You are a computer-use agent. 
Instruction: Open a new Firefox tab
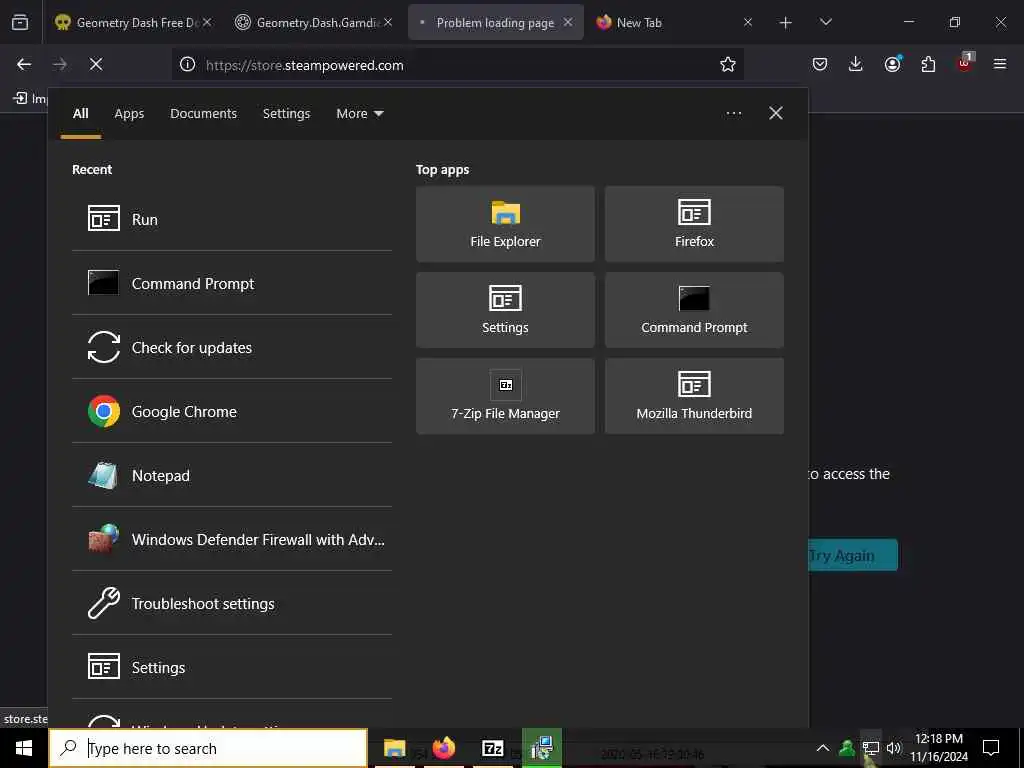coord(786,23)
